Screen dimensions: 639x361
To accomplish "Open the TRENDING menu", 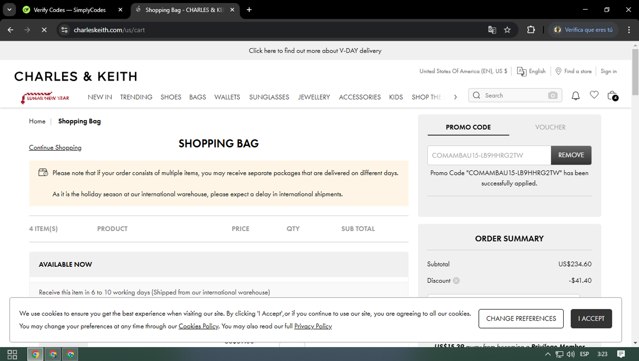I will click(136, 97).
